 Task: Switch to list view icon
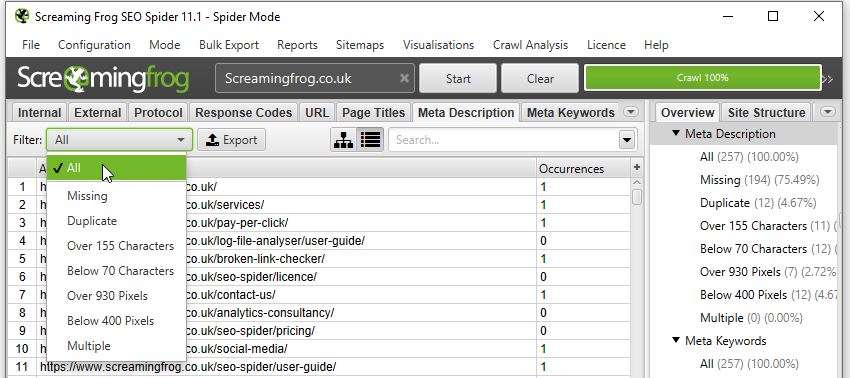click(371, 140)
